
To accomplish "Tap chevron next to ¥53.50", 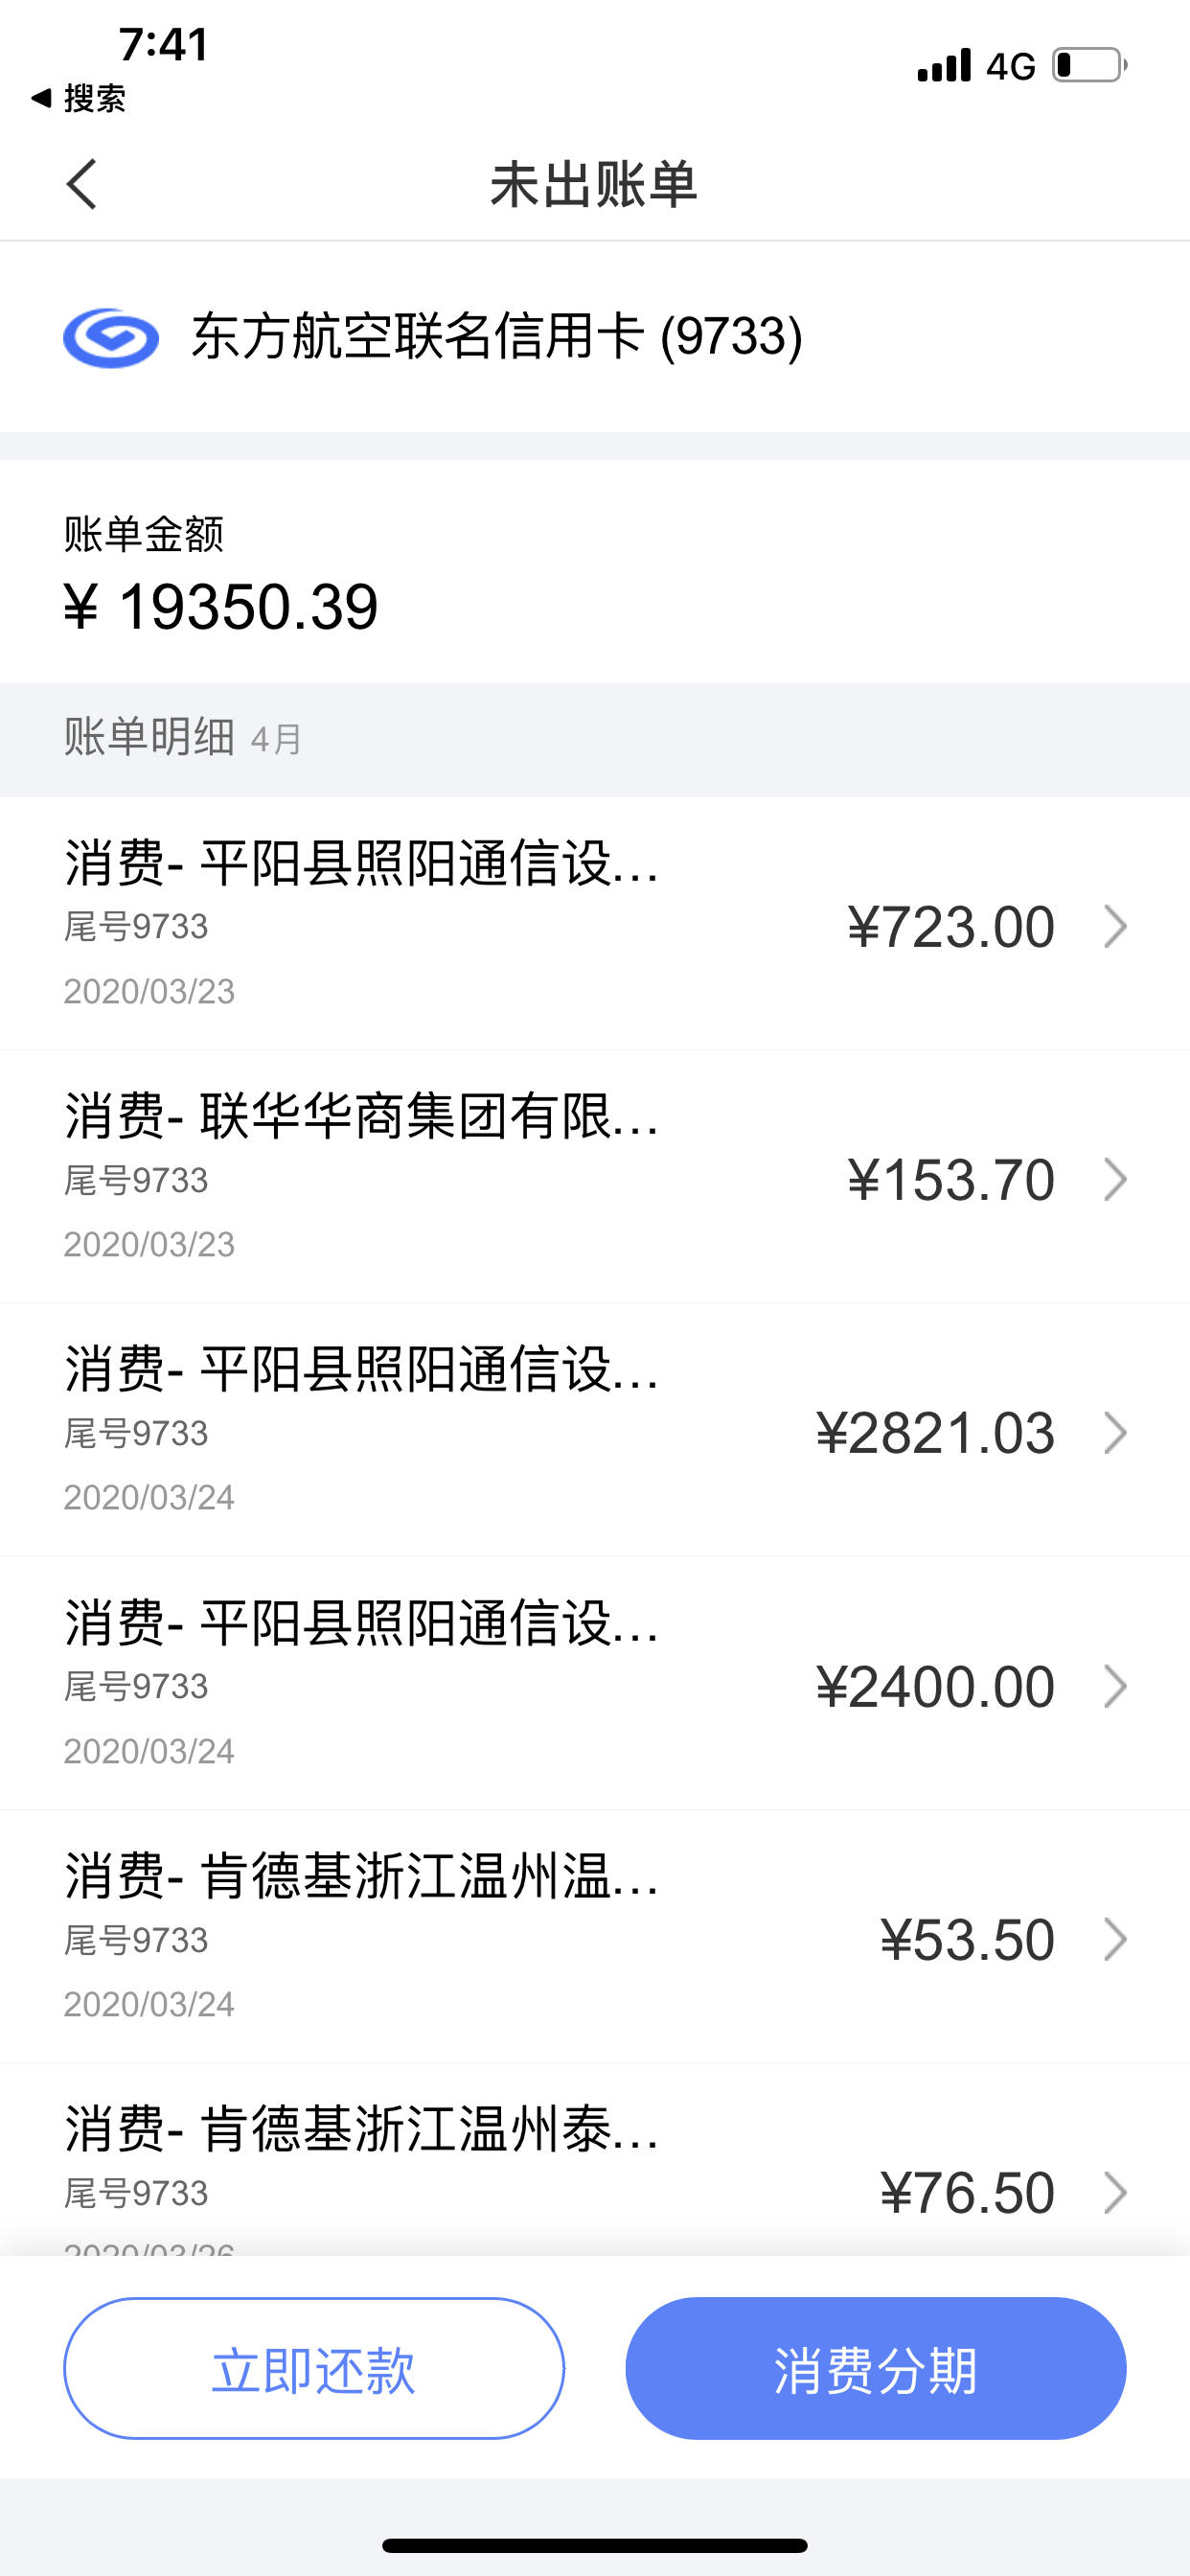I will coord(1115,1939).
